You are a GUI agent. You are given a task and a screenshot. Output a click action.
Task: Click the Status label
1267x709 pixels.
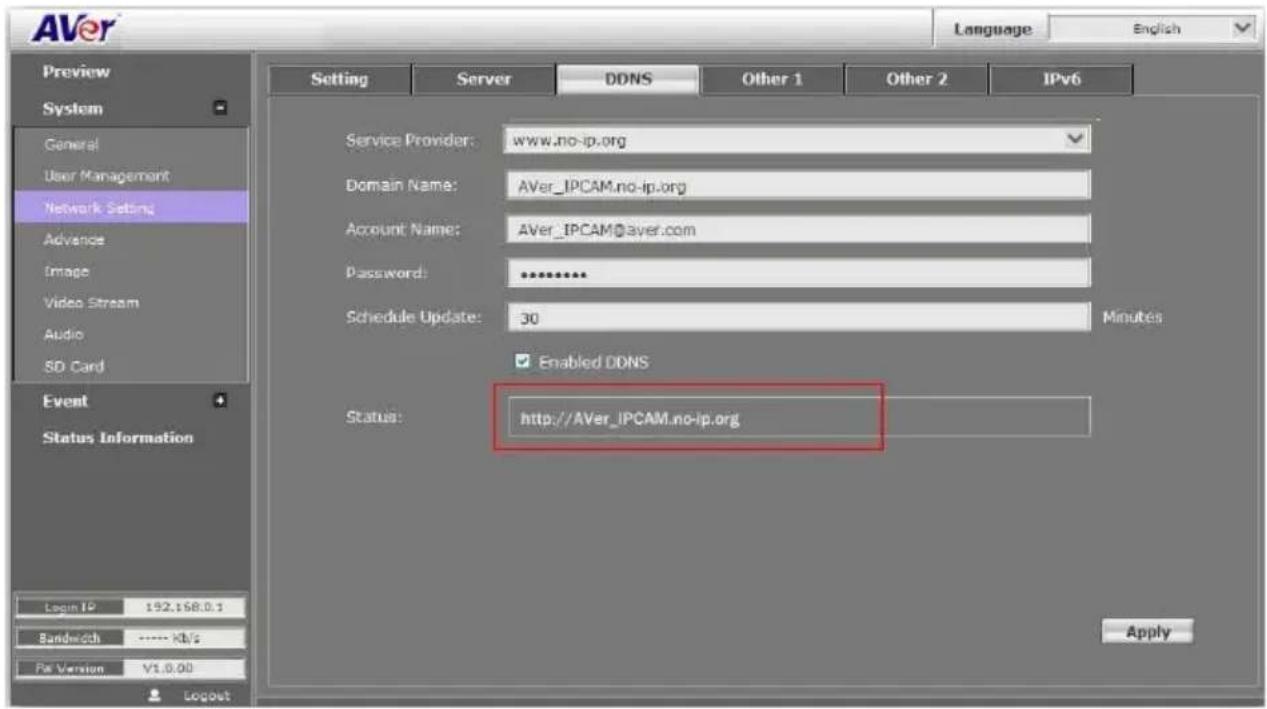[373, 417]
